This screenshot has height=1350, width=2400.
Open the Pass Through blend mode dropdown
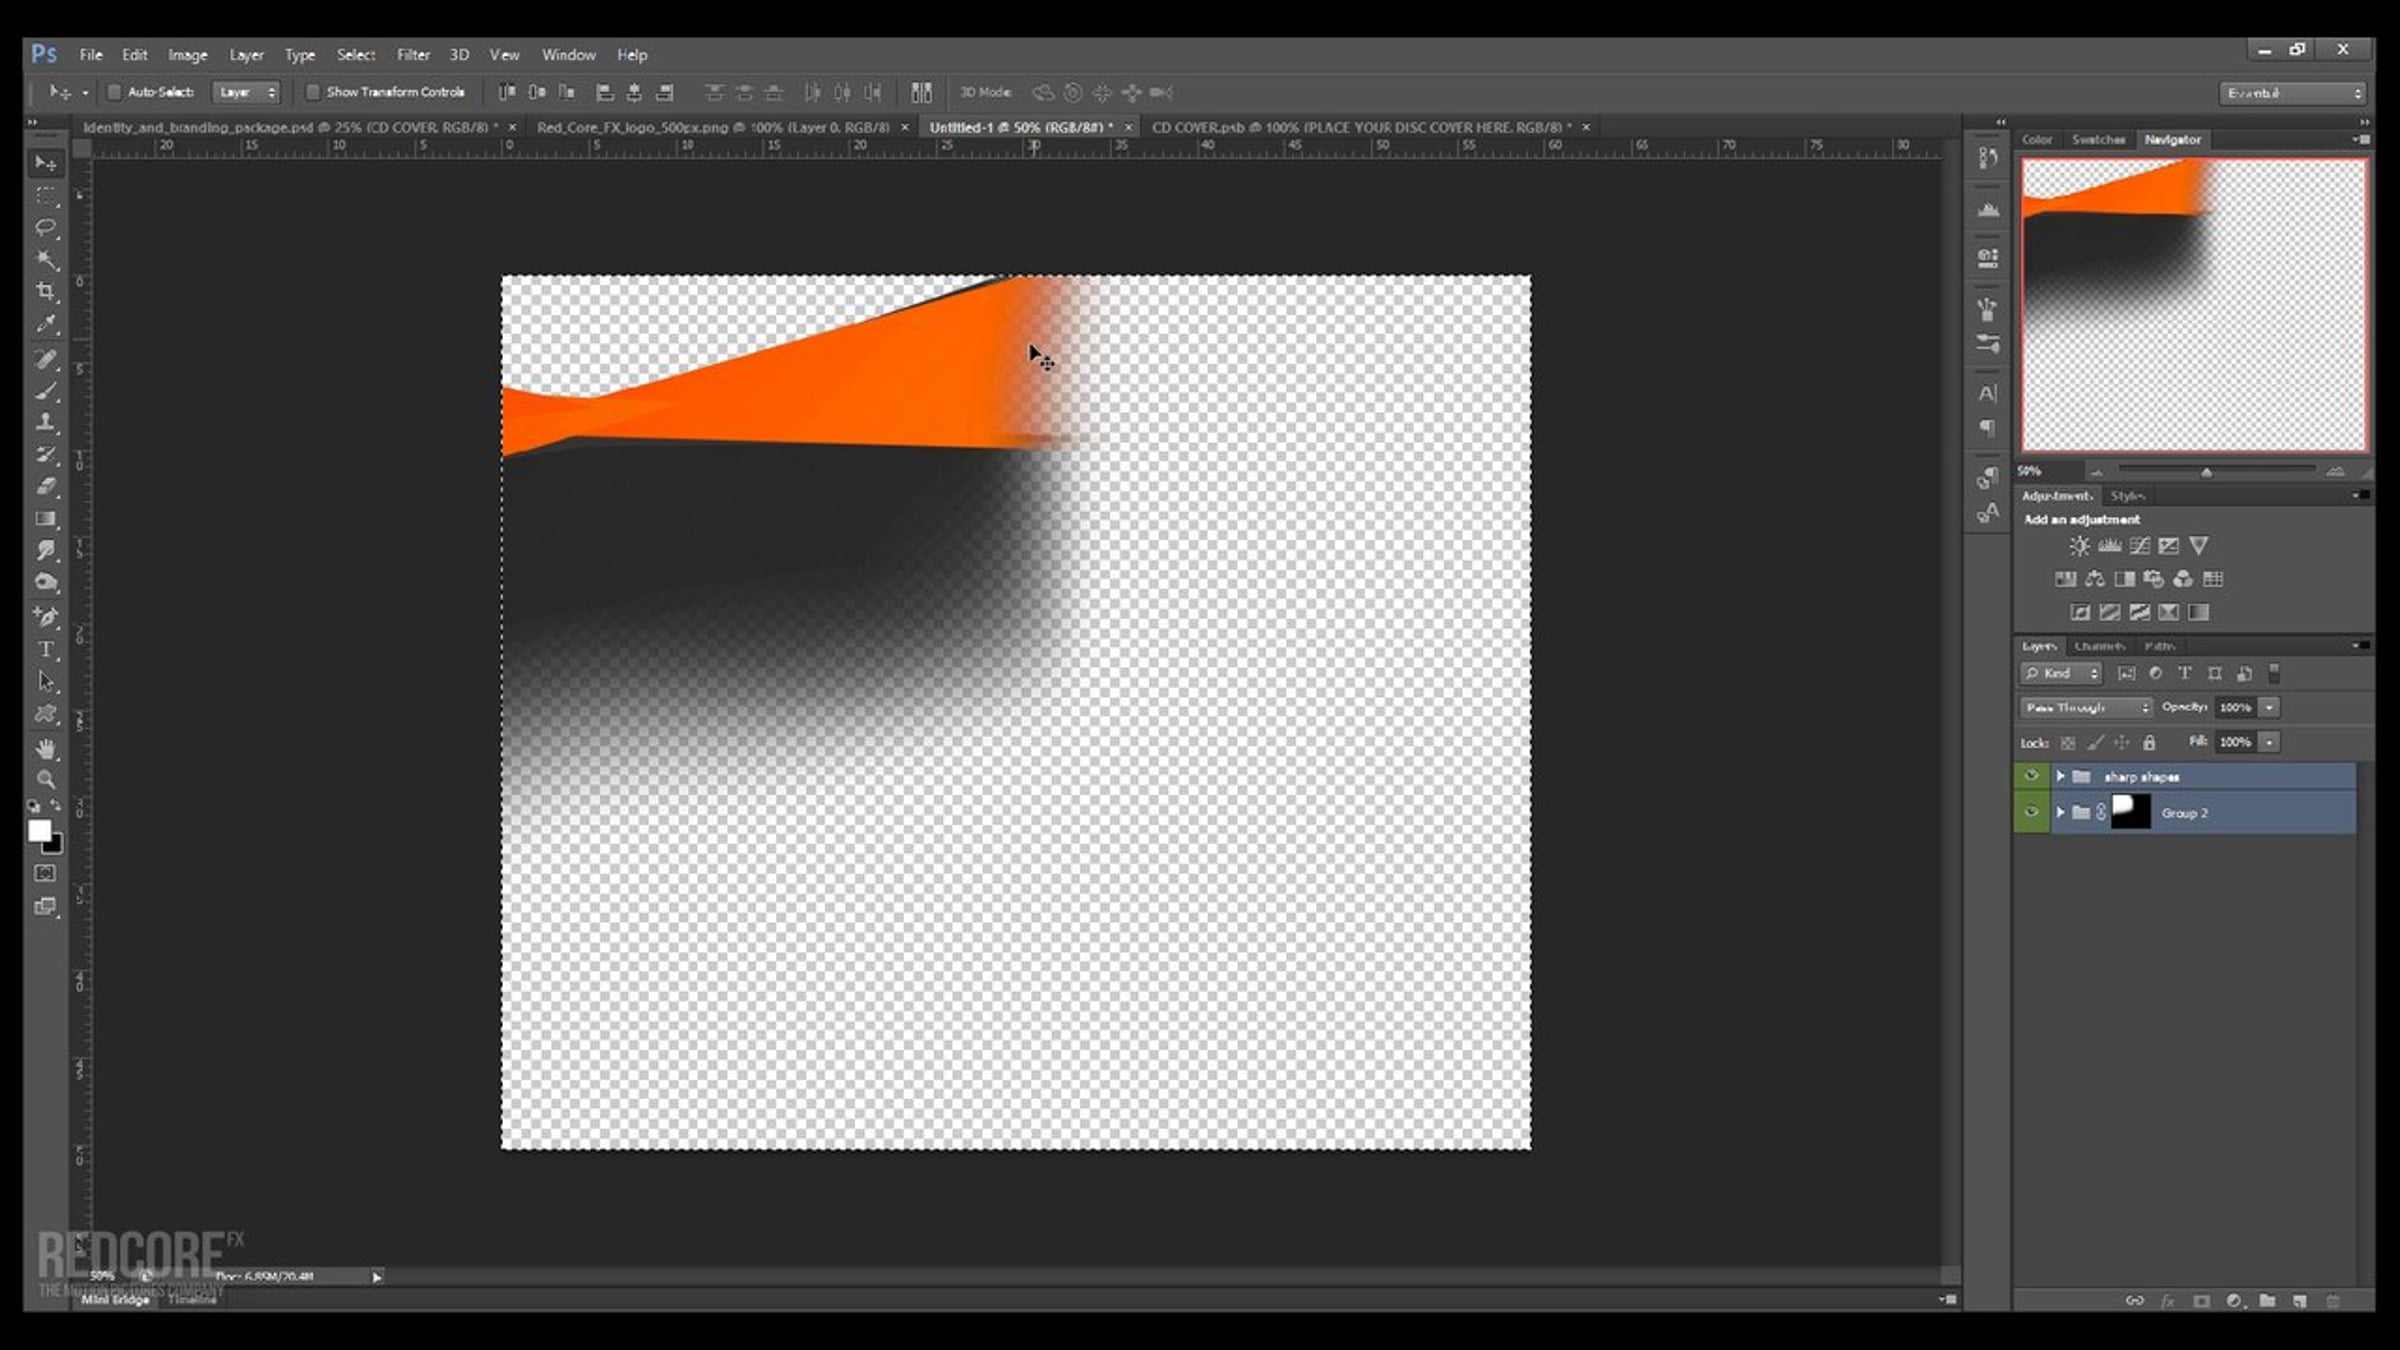click(2085, 707)
